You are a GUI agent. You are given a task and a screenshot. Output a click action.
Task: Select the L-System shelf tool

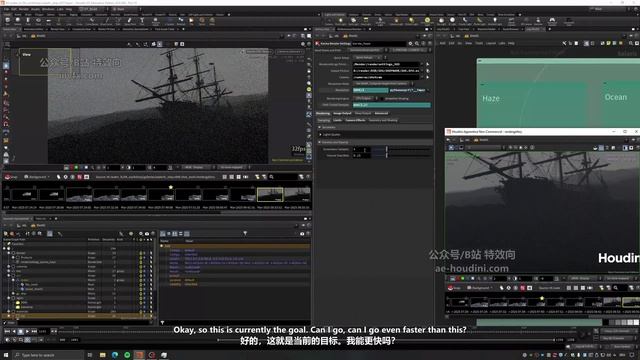(169, 20)
